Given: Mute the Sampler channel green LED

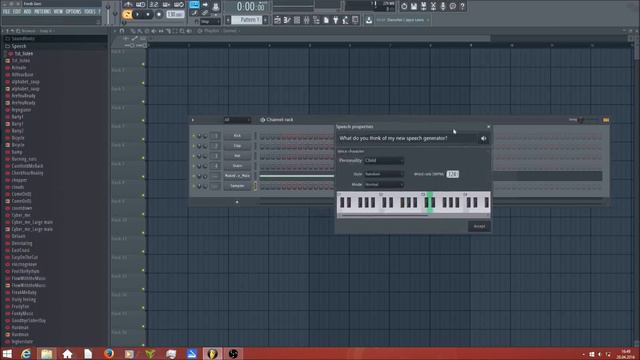Looking at the screenshot, I should (x=194, y=186).
